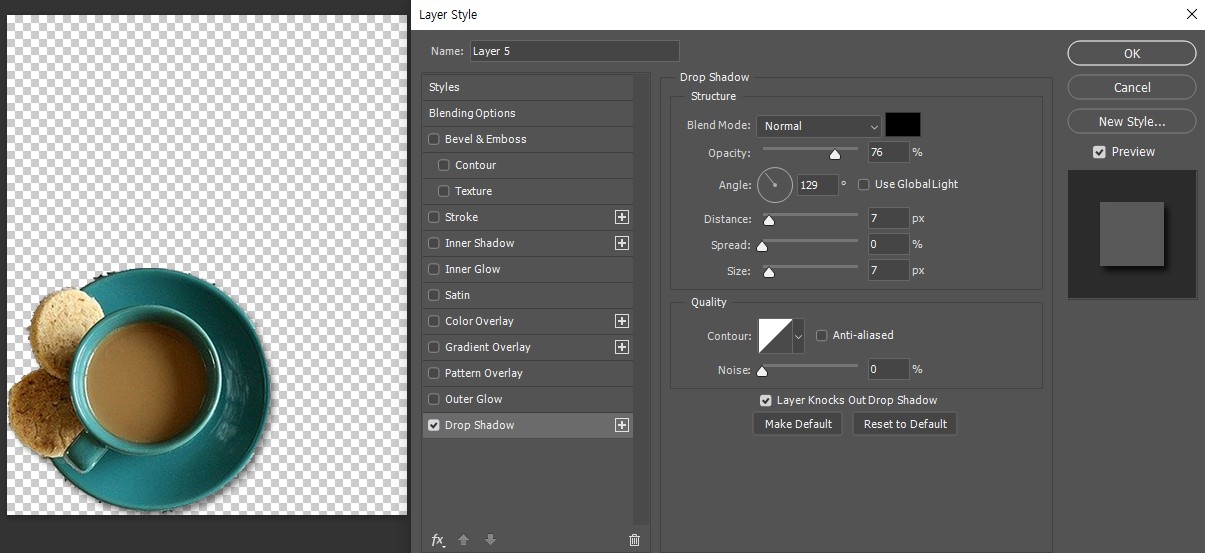Open the Contour picker dropdown arrow
1205x553 pixels.
[798, 336]
